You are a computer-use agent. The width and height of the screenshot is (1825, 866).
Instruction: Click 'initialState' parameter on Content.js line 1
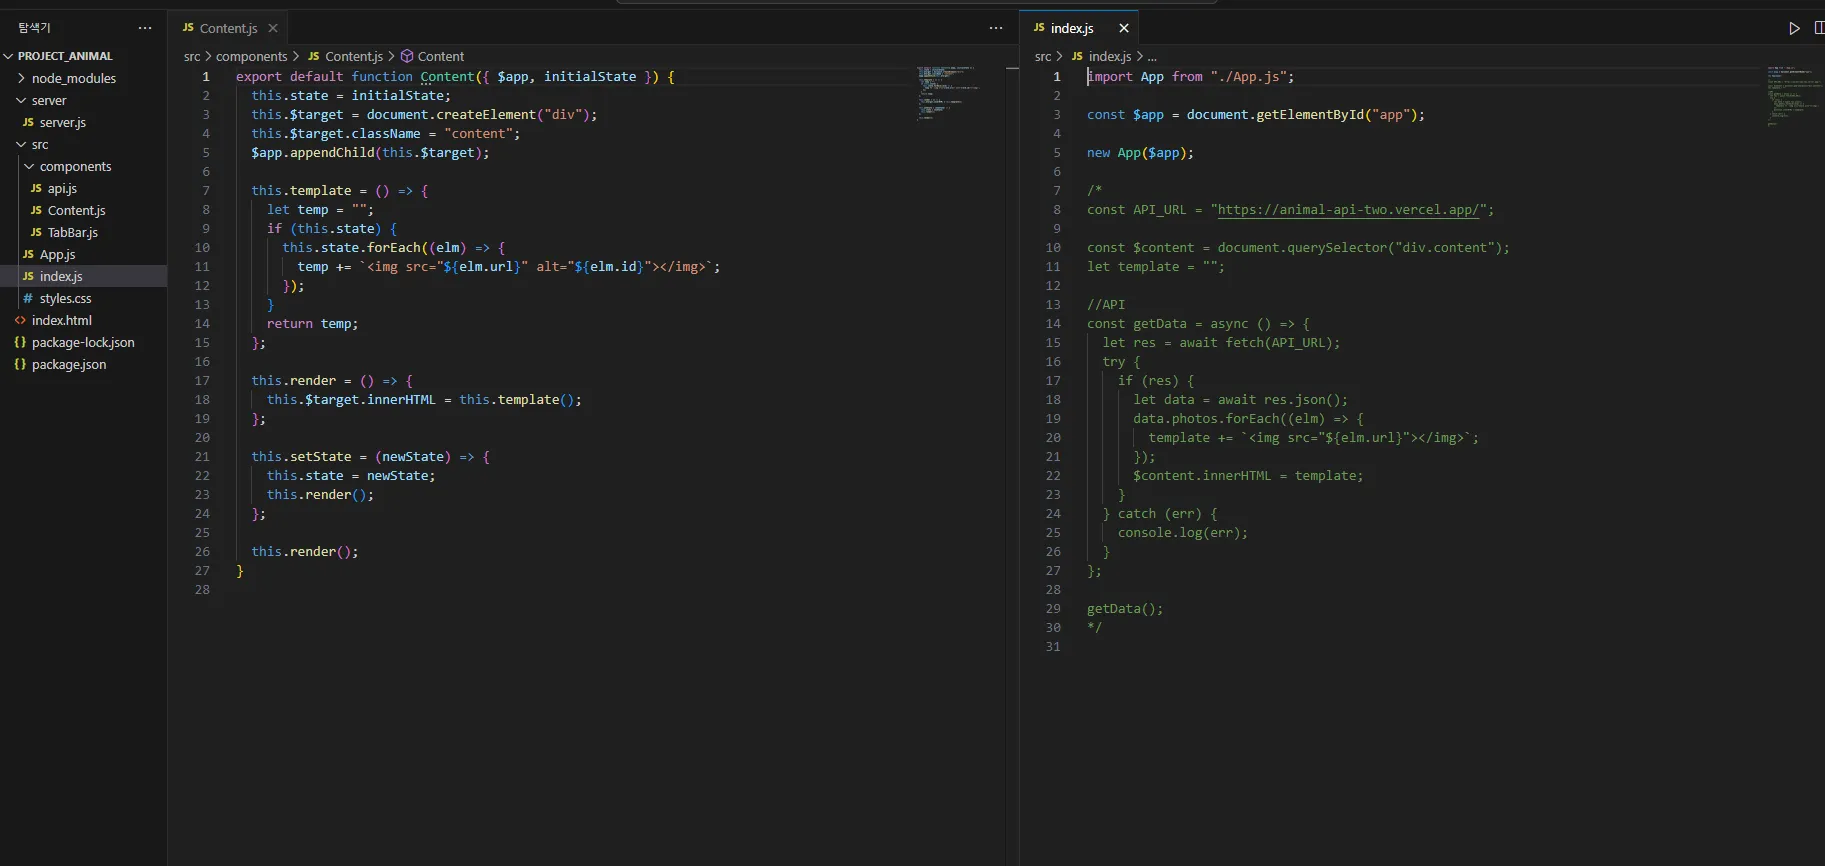coord(590,76)
